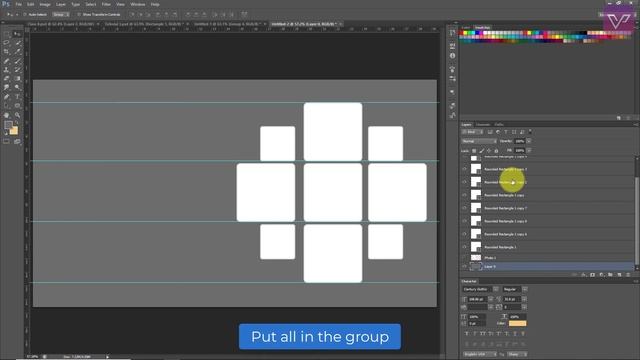Click Add layer mask icon

[593, 275]
